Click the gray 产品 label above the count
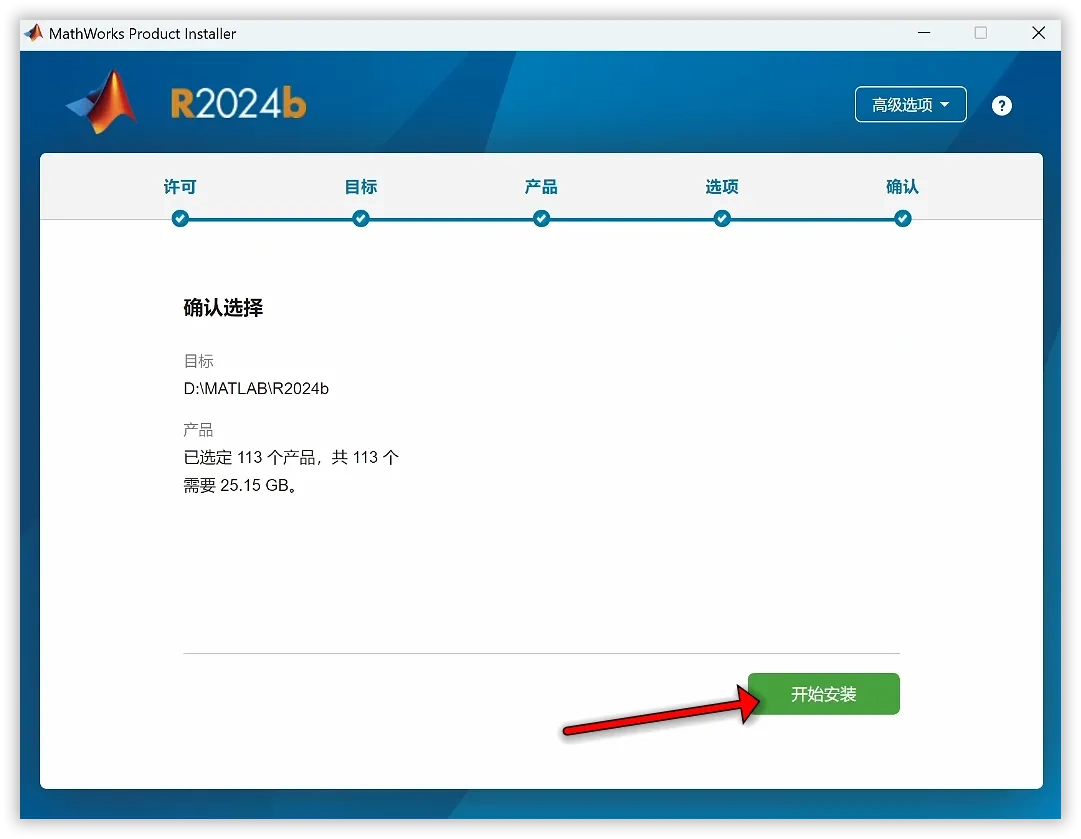 199,429
